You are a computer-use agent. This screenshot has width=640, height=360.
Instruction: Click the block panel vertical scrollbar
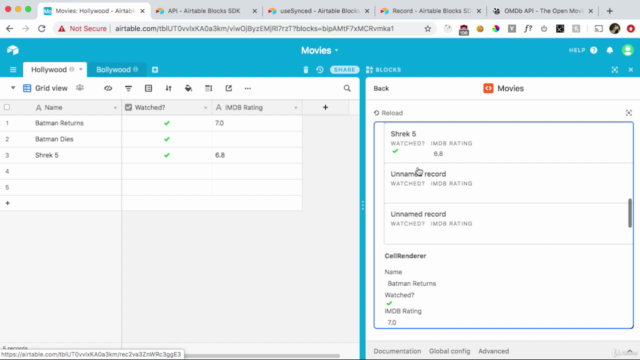tap(630, 213)
